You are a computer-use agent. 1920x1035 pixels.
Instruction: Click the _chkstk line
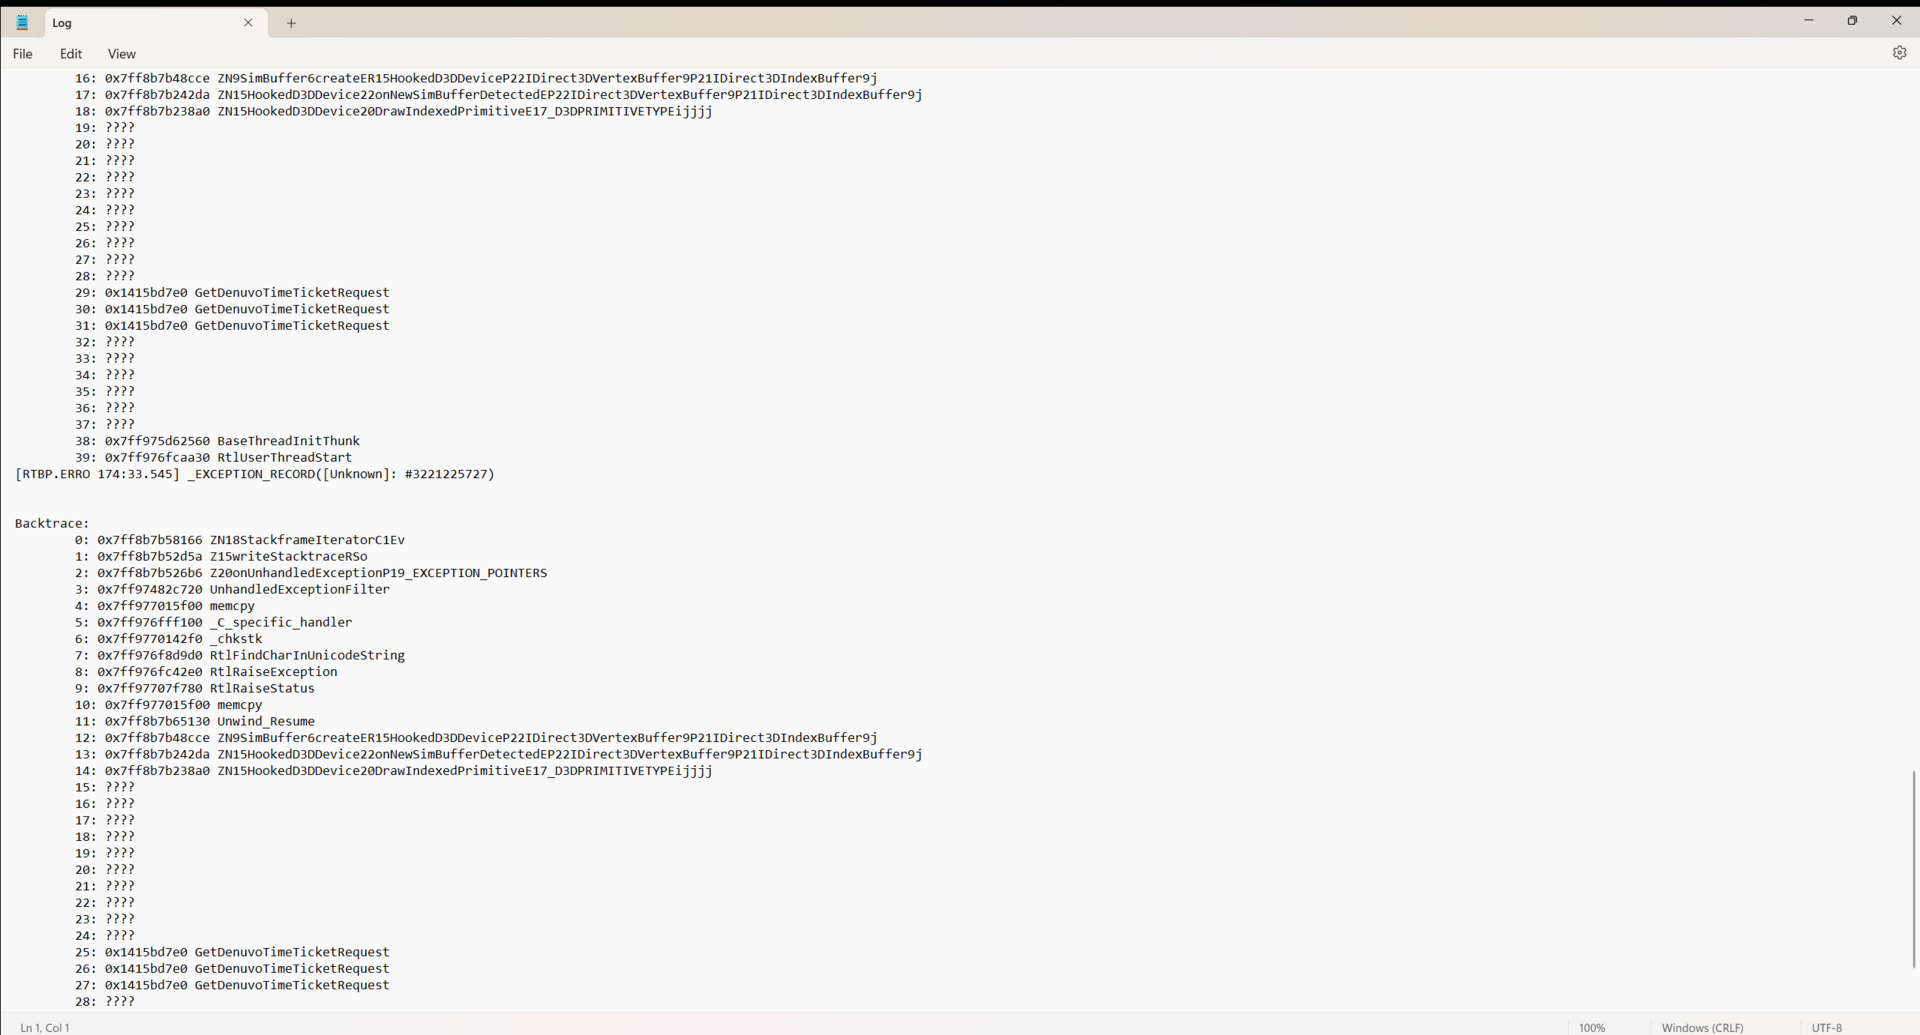click(x=168, y=639)
